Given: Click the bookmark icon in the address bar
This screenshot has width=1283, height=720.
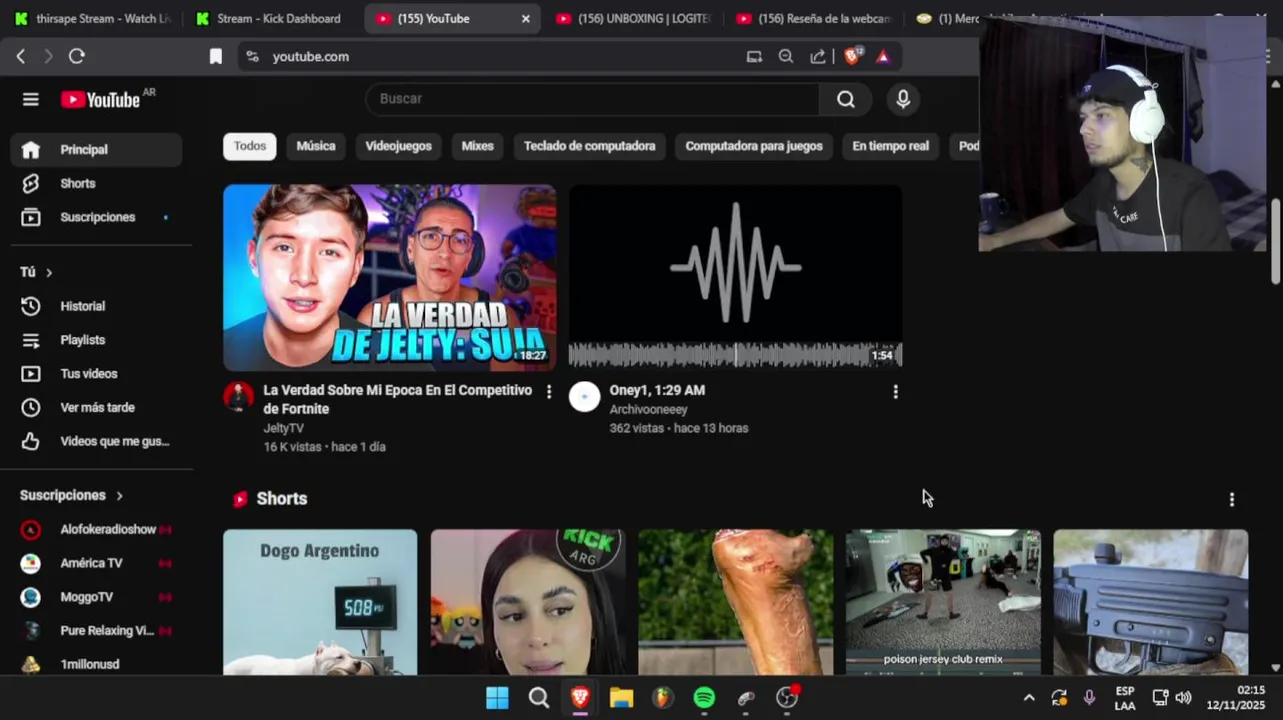Looking at the screenshot, I should [x=215, y=57].
